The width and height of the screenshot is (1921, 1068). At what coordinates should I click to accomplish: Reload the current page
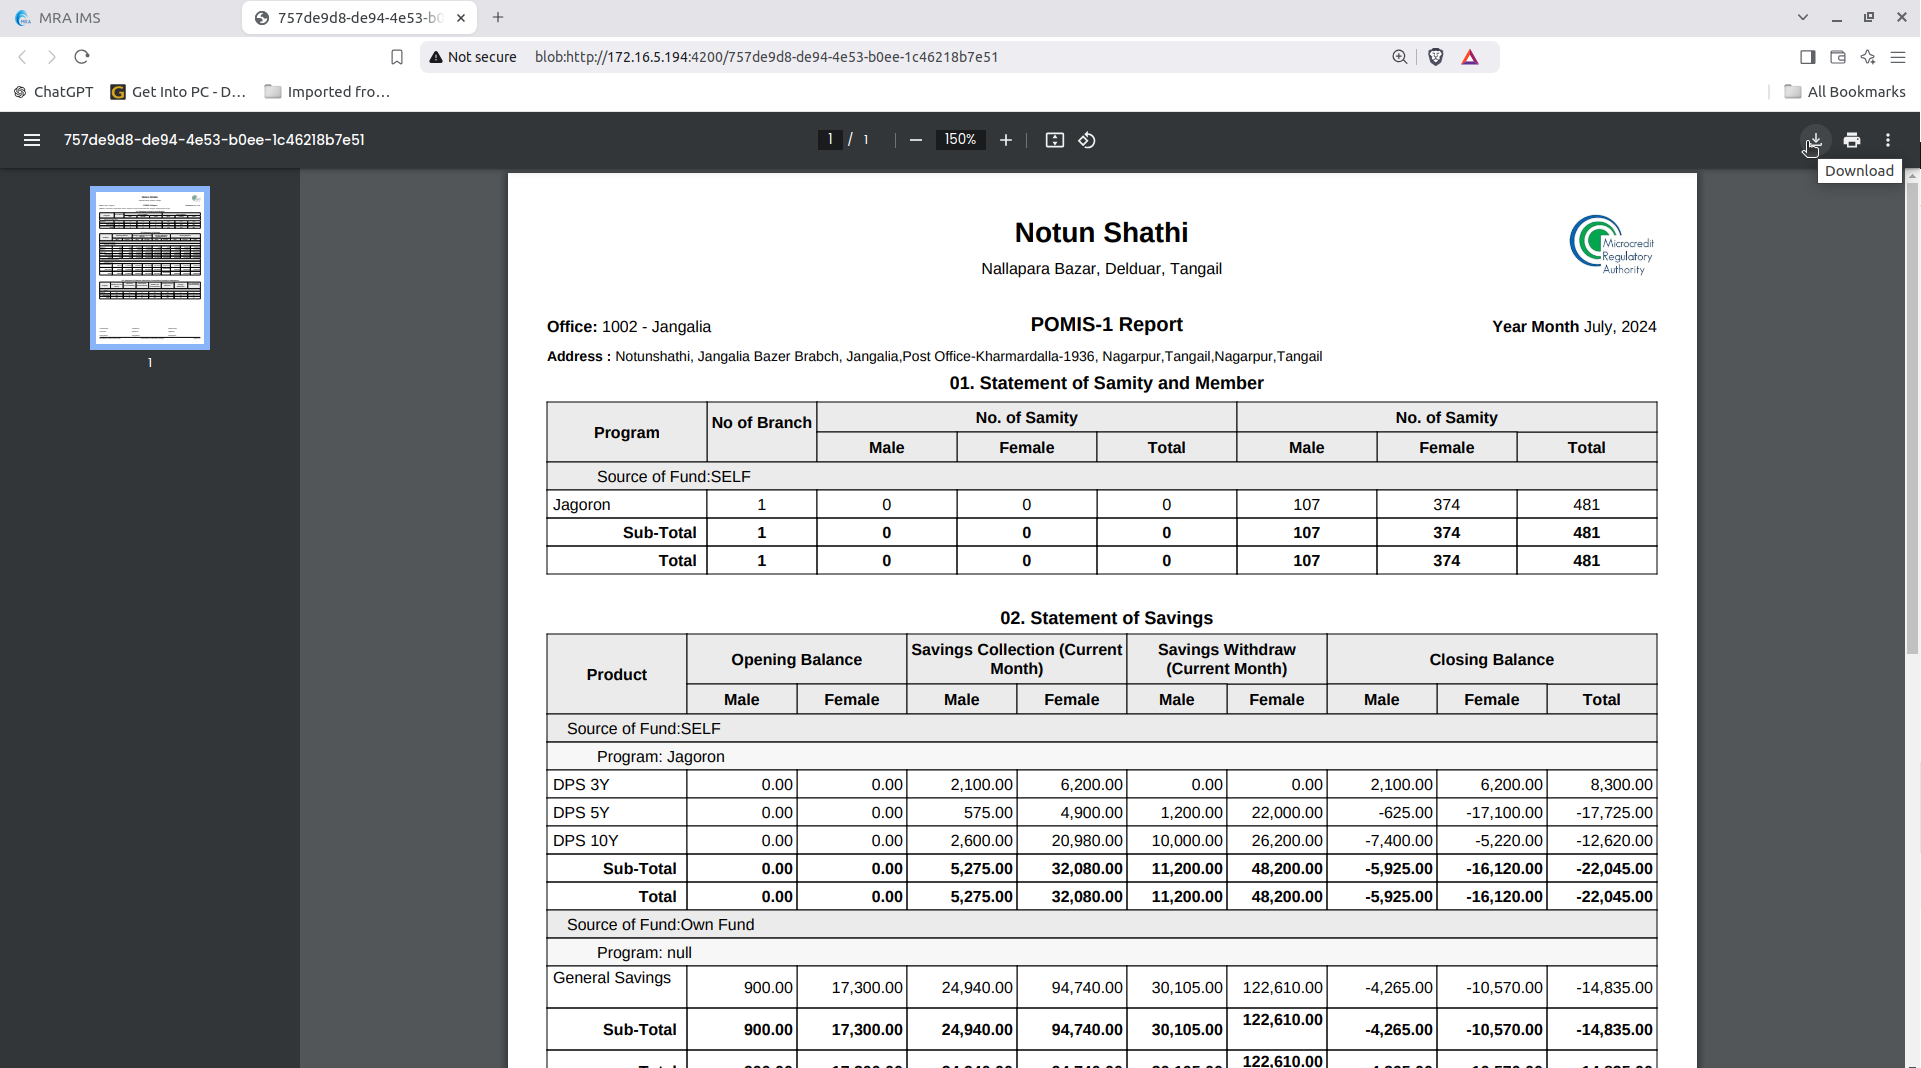[x=82, y=57]
